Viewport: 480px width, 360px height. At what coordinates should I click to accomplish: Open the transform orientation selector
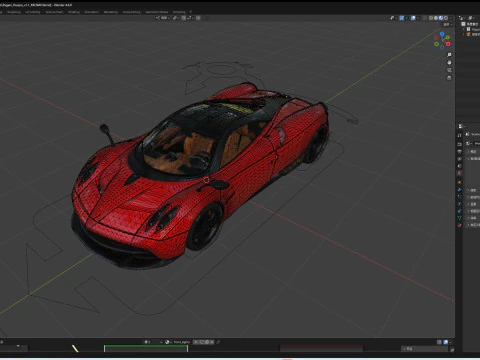pos(163,18)
